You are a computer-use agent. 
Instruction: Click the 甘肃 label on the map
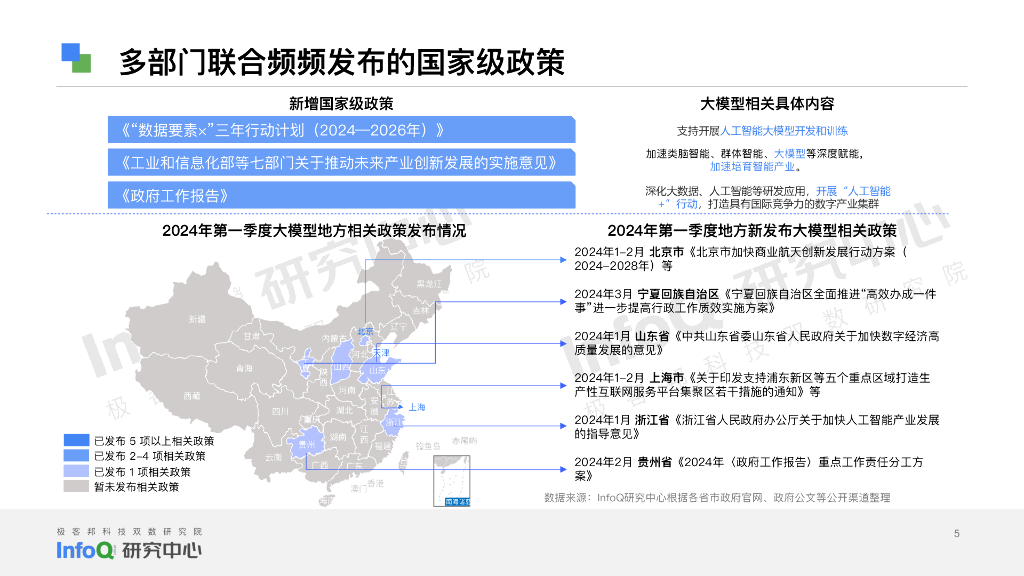pyautogui.click(x=251, y=336)
